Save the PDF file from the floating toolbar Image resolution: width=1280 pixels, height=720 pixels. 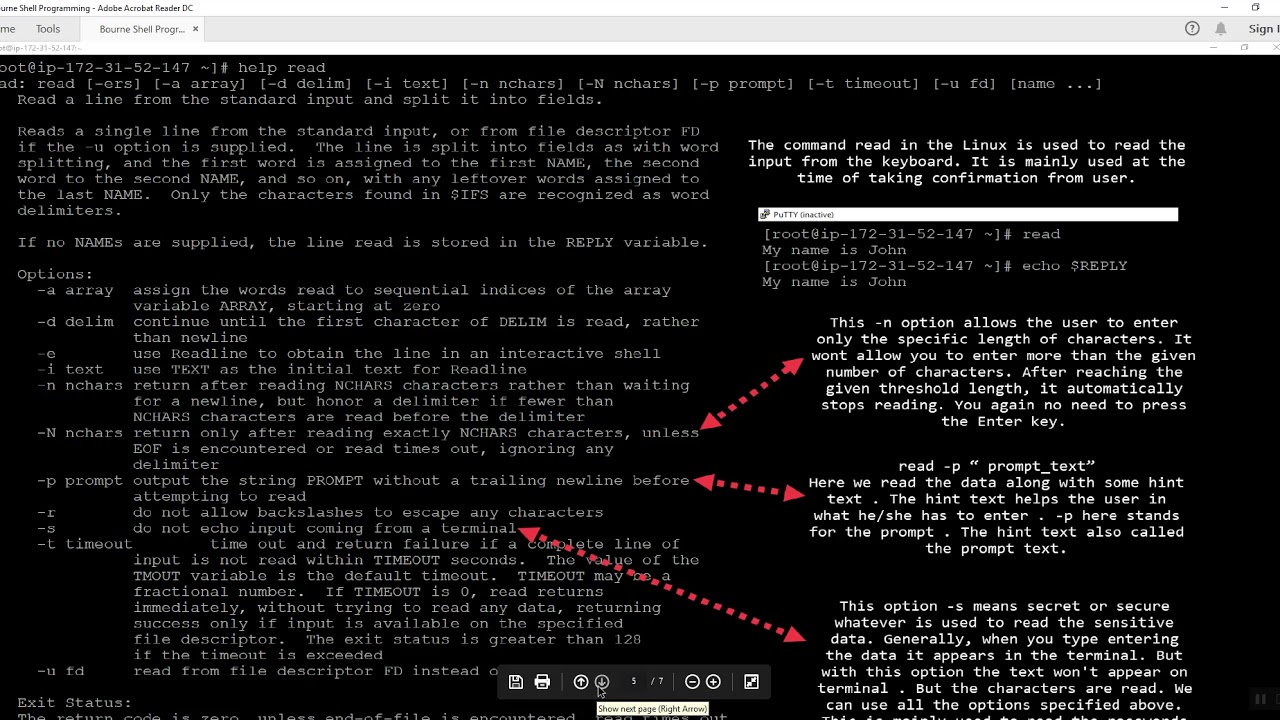click(x=516, y=682)
